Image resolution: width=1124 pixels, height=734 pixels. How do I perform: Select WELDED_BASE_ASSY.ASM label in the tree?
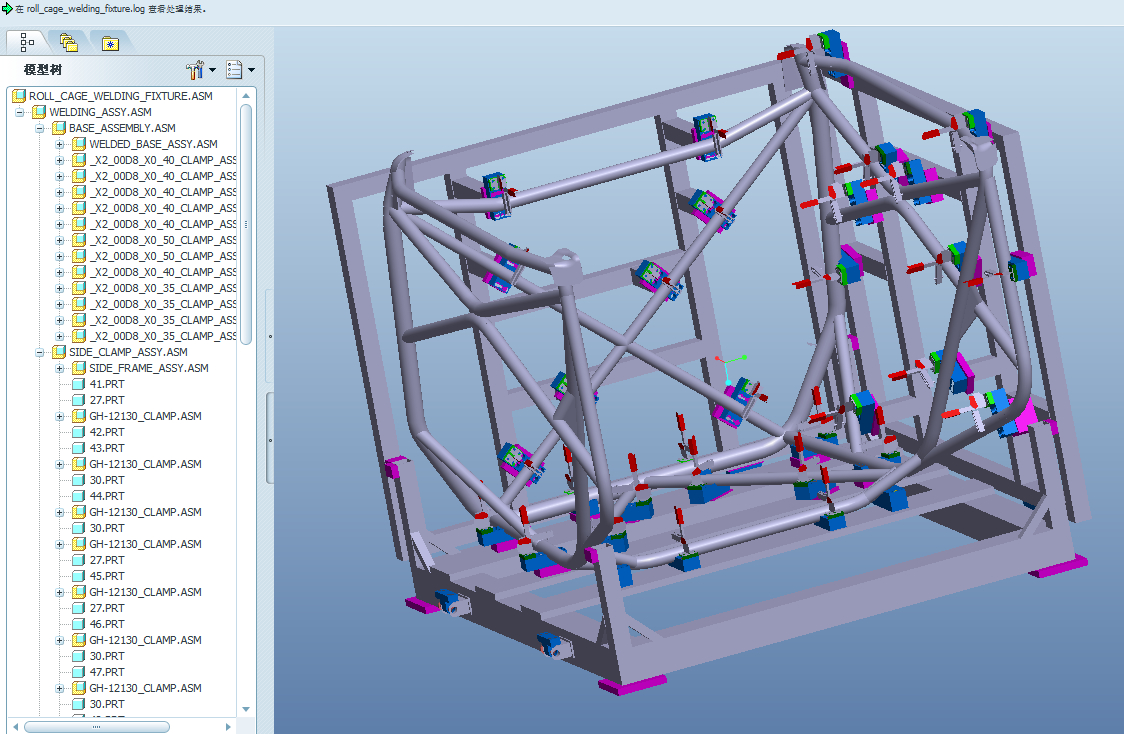click(153, 144)
